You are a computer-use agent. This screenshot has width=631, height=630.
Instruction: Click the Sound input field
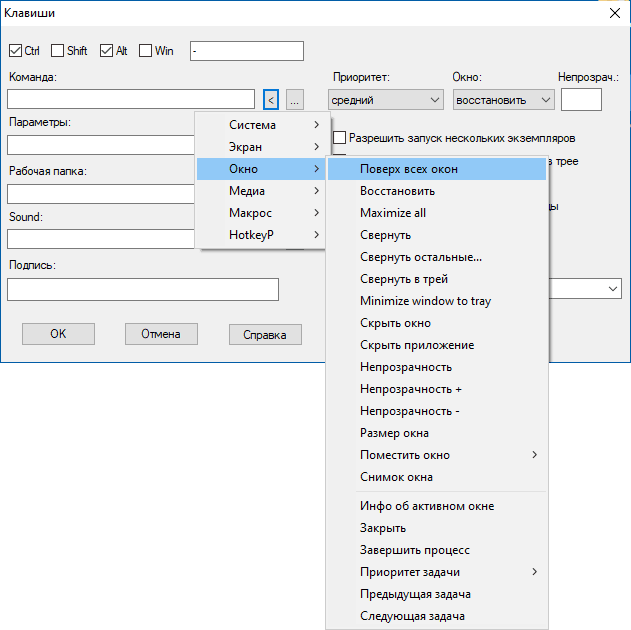[101, 239]
